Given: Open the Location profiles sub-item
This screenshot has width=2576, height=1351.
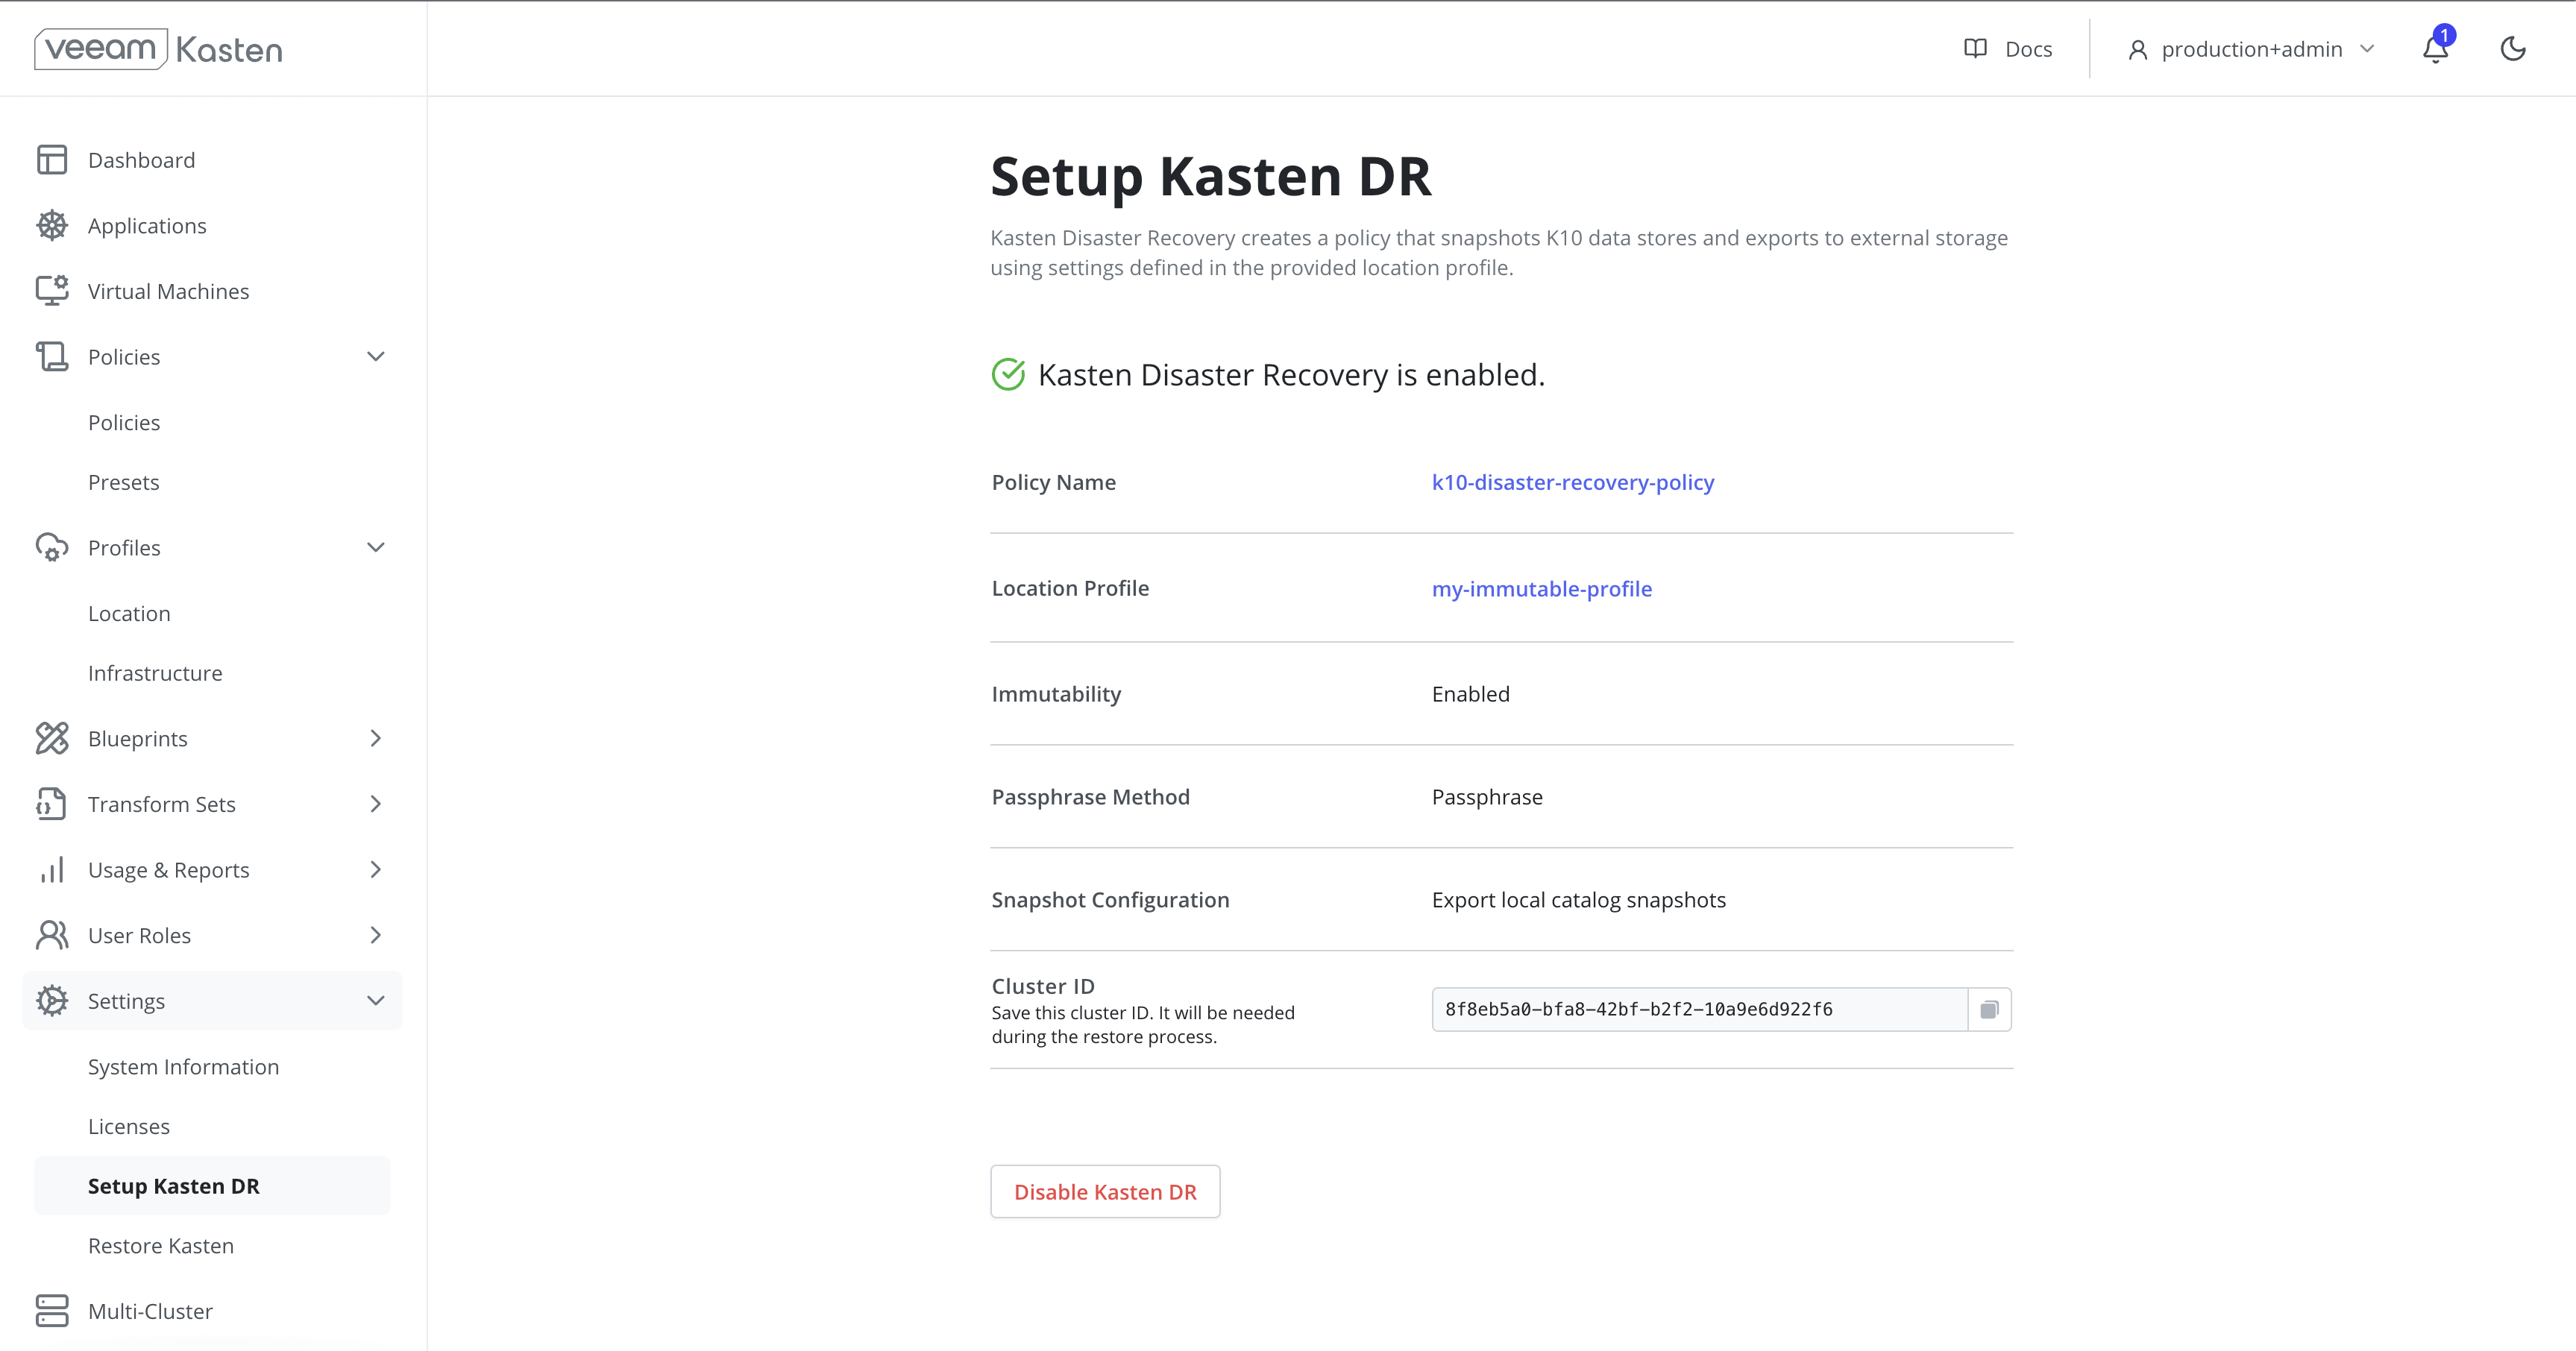Looking at the screenshot, I should click(x=129, y=614).
